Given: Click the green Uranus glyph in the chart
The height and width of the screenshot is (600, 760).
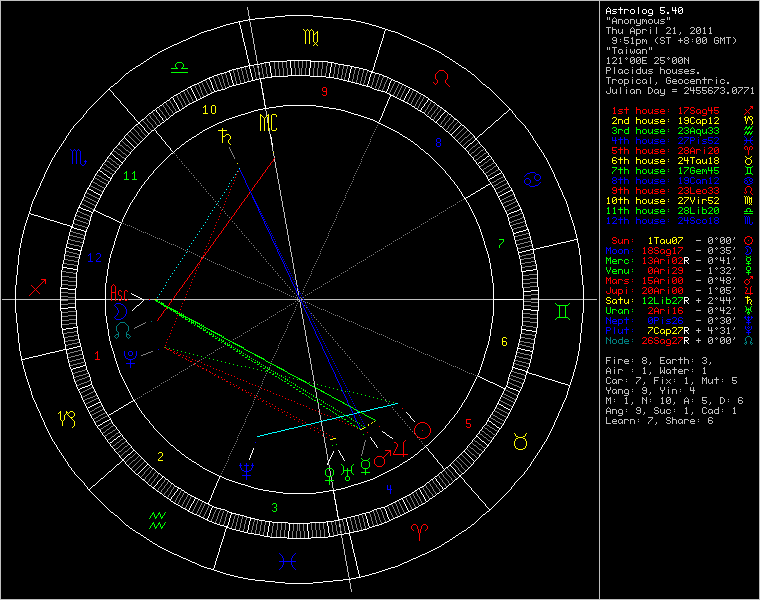Looking at the screenshot, I should tap(347, 472).
